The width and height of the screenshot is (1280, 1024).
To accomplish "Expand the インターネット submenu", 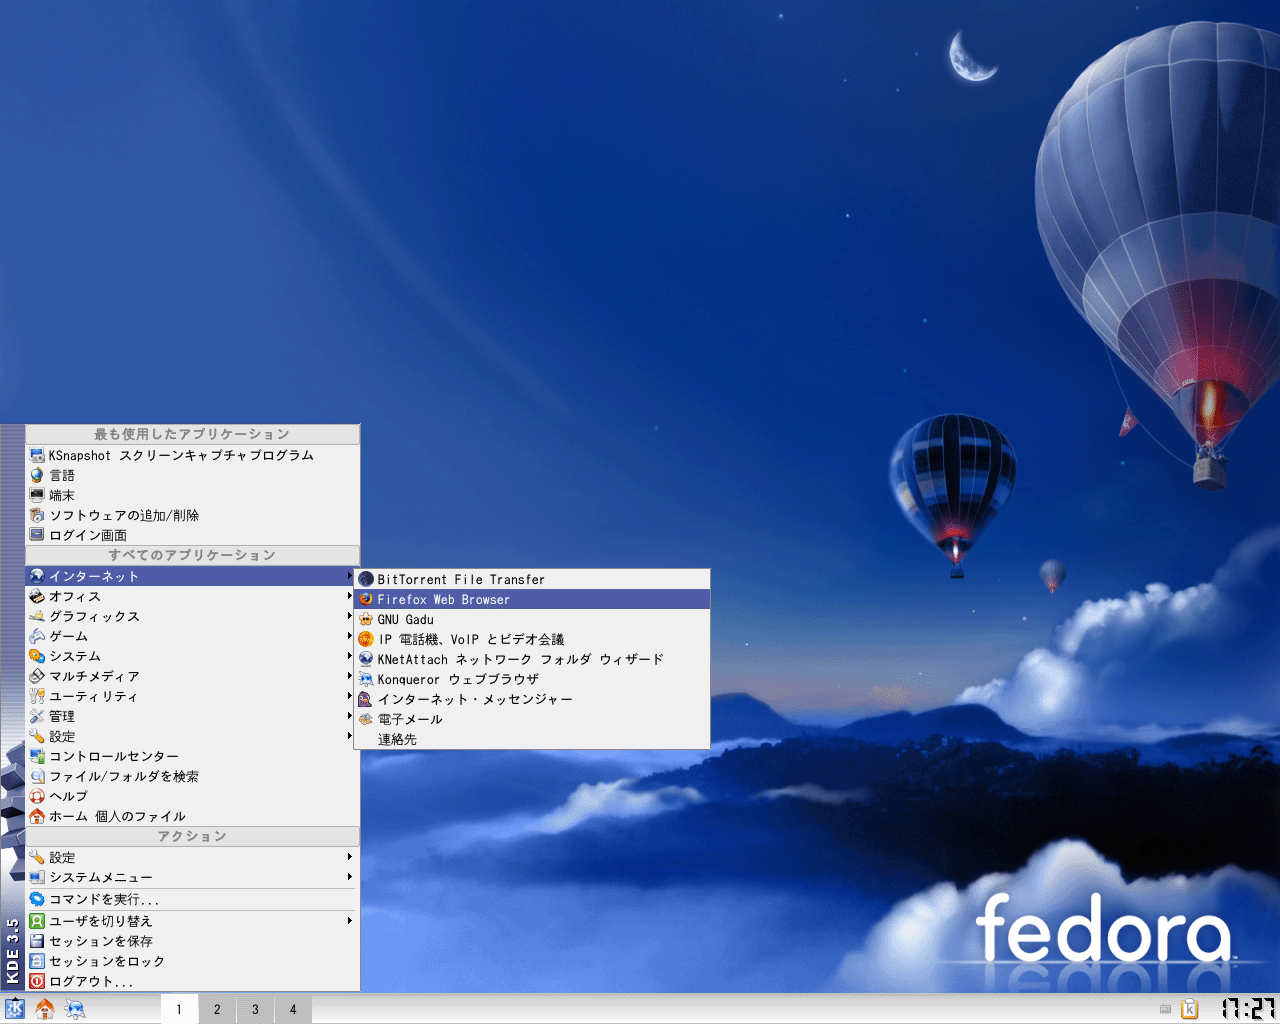I will pyautogui.click(x=192, y=576).
